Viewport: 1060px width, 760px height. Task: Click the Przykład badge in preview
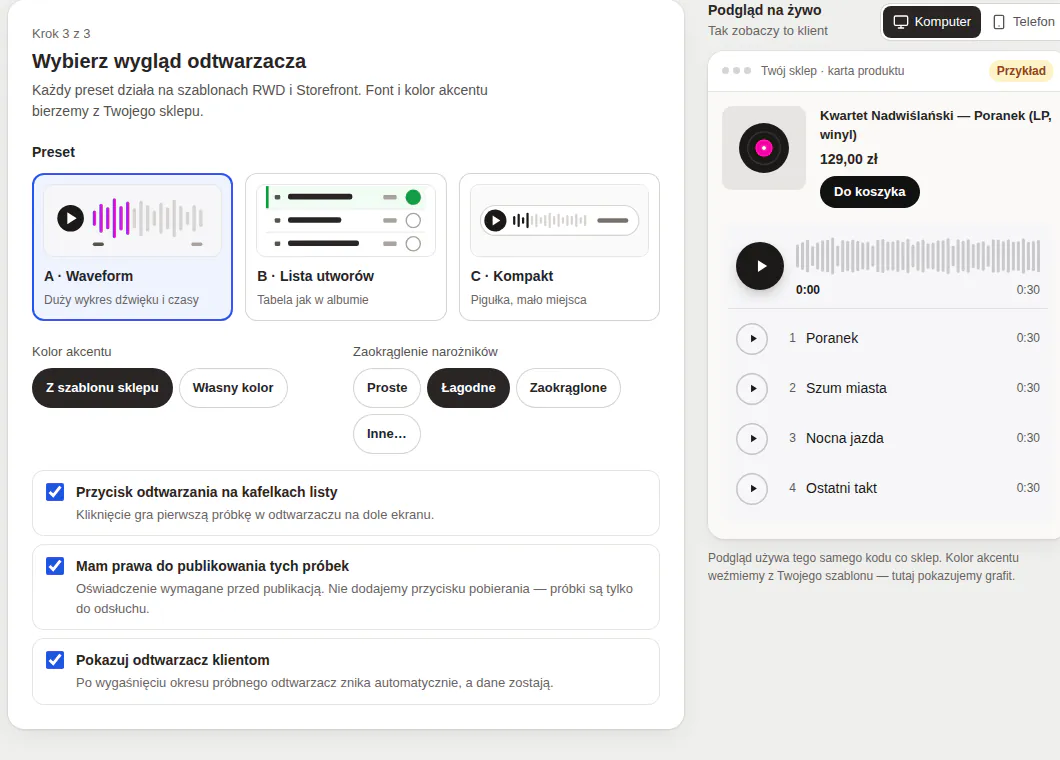pos(1021,71)
